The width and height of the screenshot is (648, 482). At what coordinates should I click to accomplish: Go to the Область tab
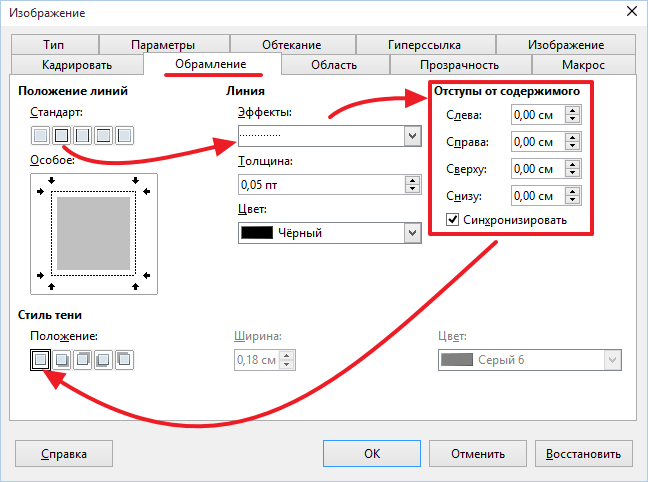pyautogui.click(x=335, y=65)
